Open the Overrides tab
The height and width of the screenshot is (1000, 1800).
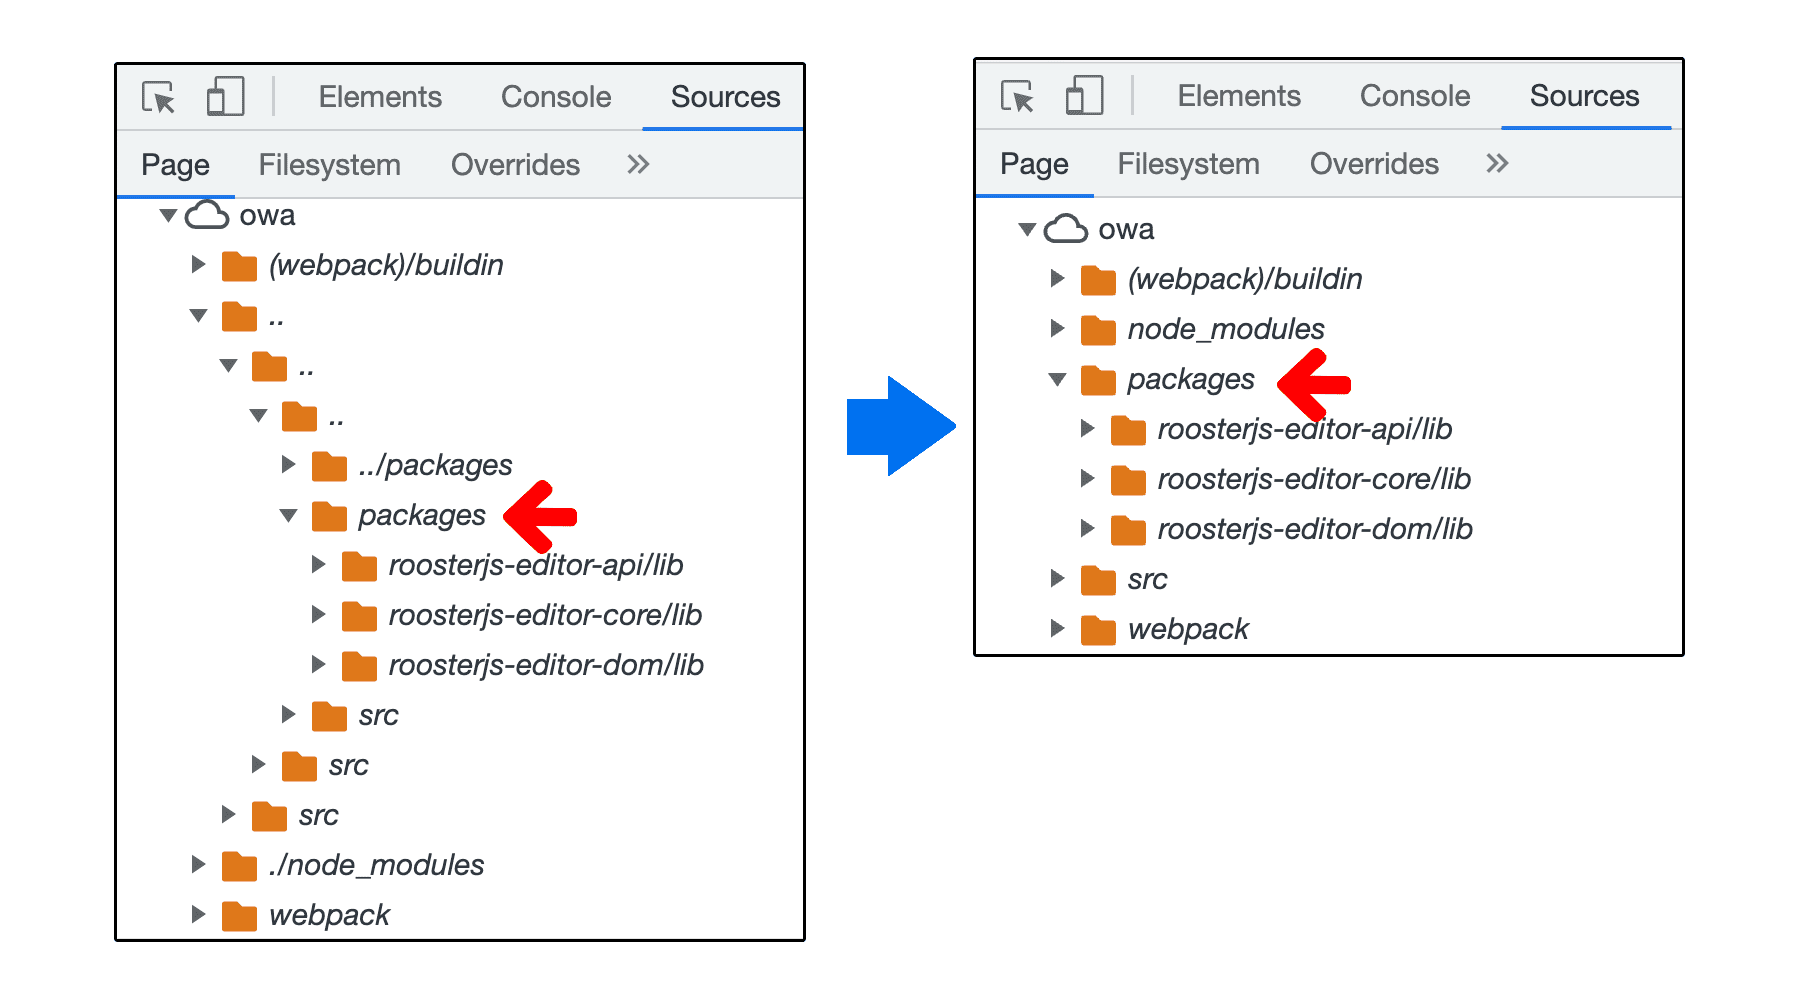pos(514,164)
